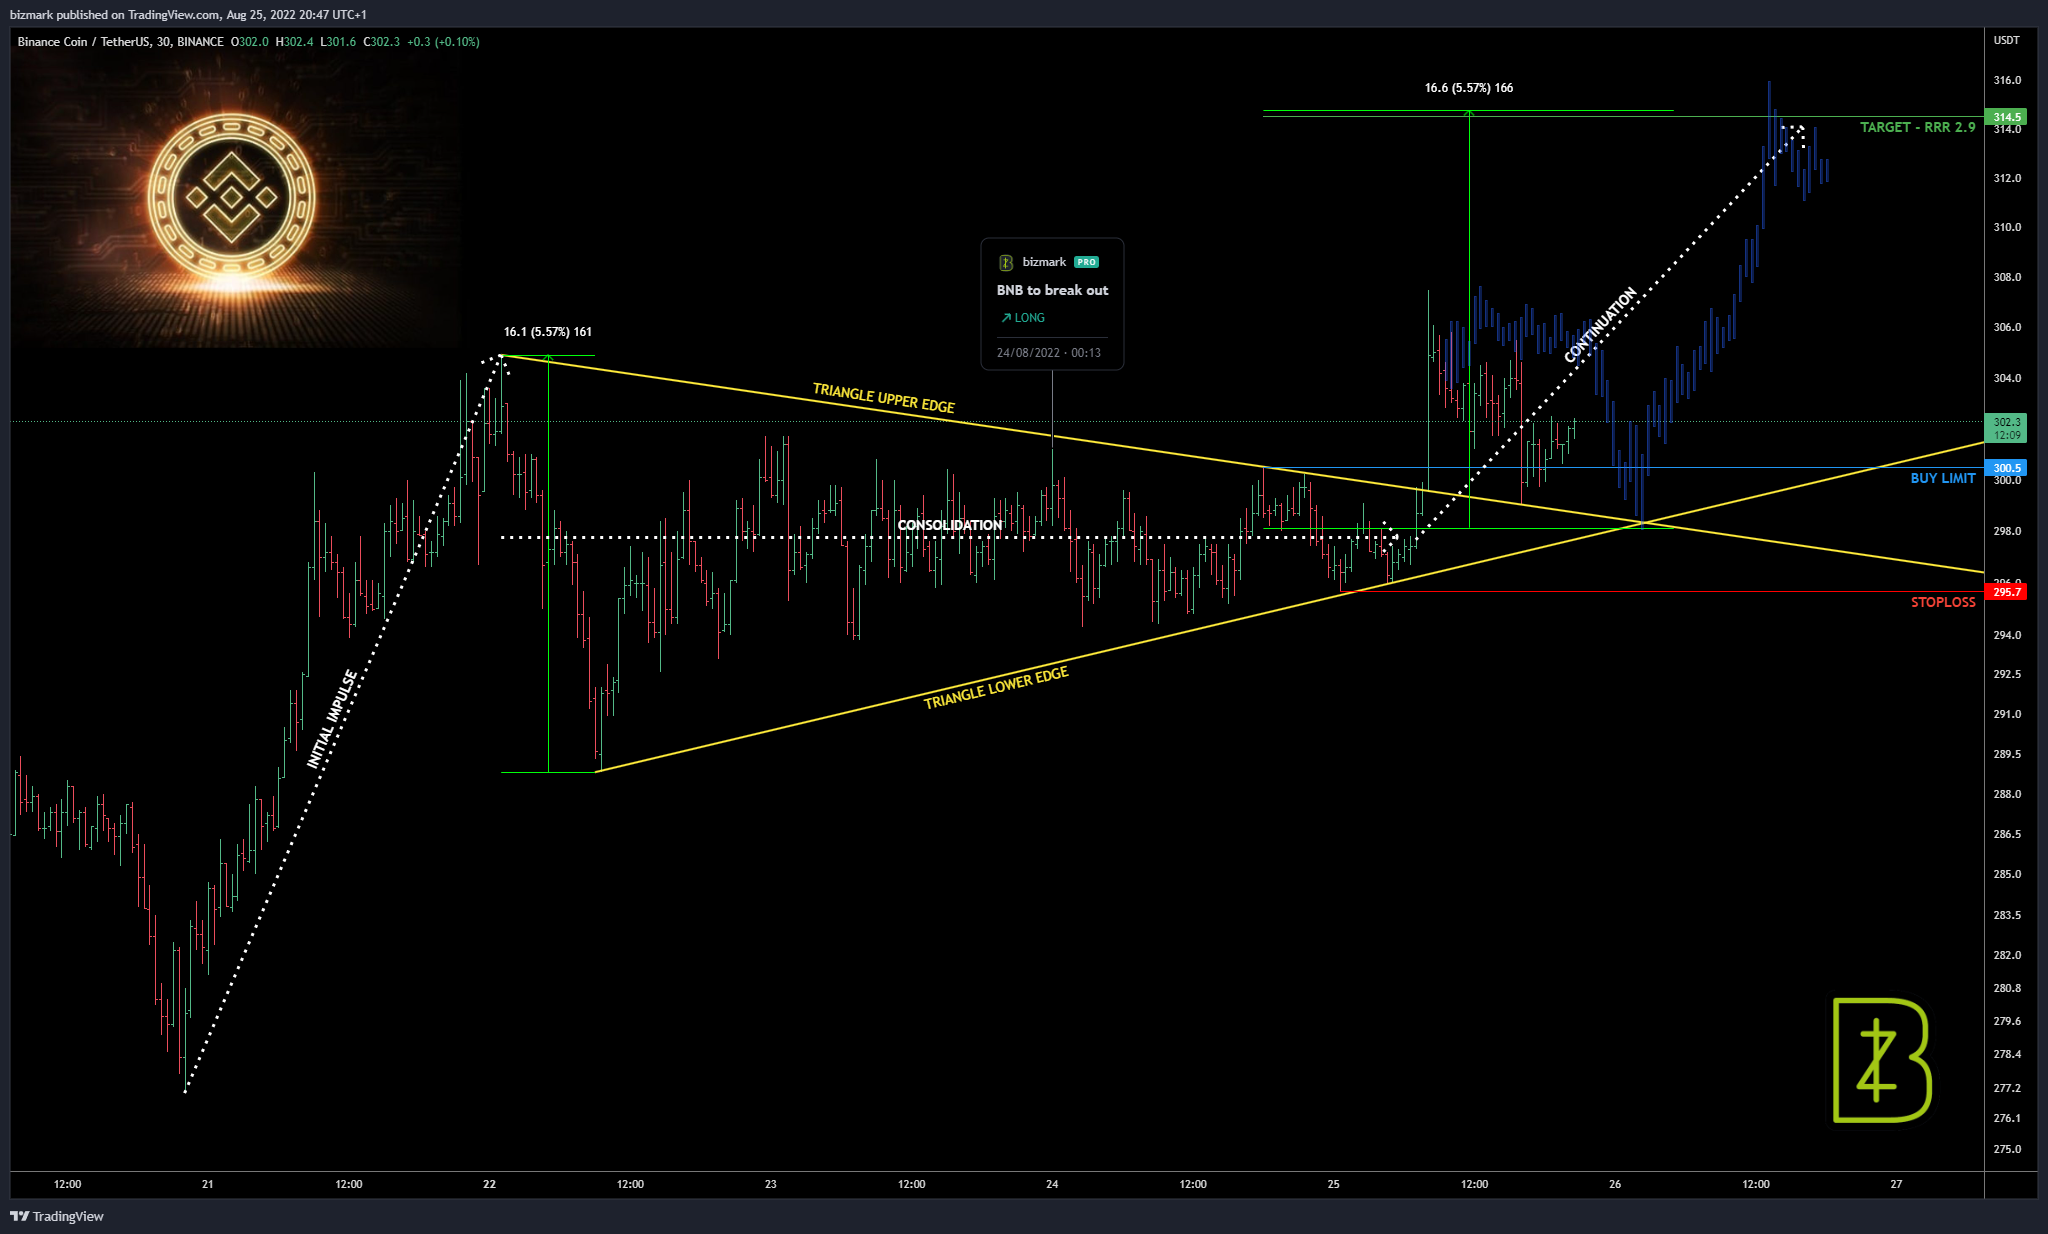The image size is (2048, 1234).
Task: Click the low value L301.6
Action: point(338,42)
